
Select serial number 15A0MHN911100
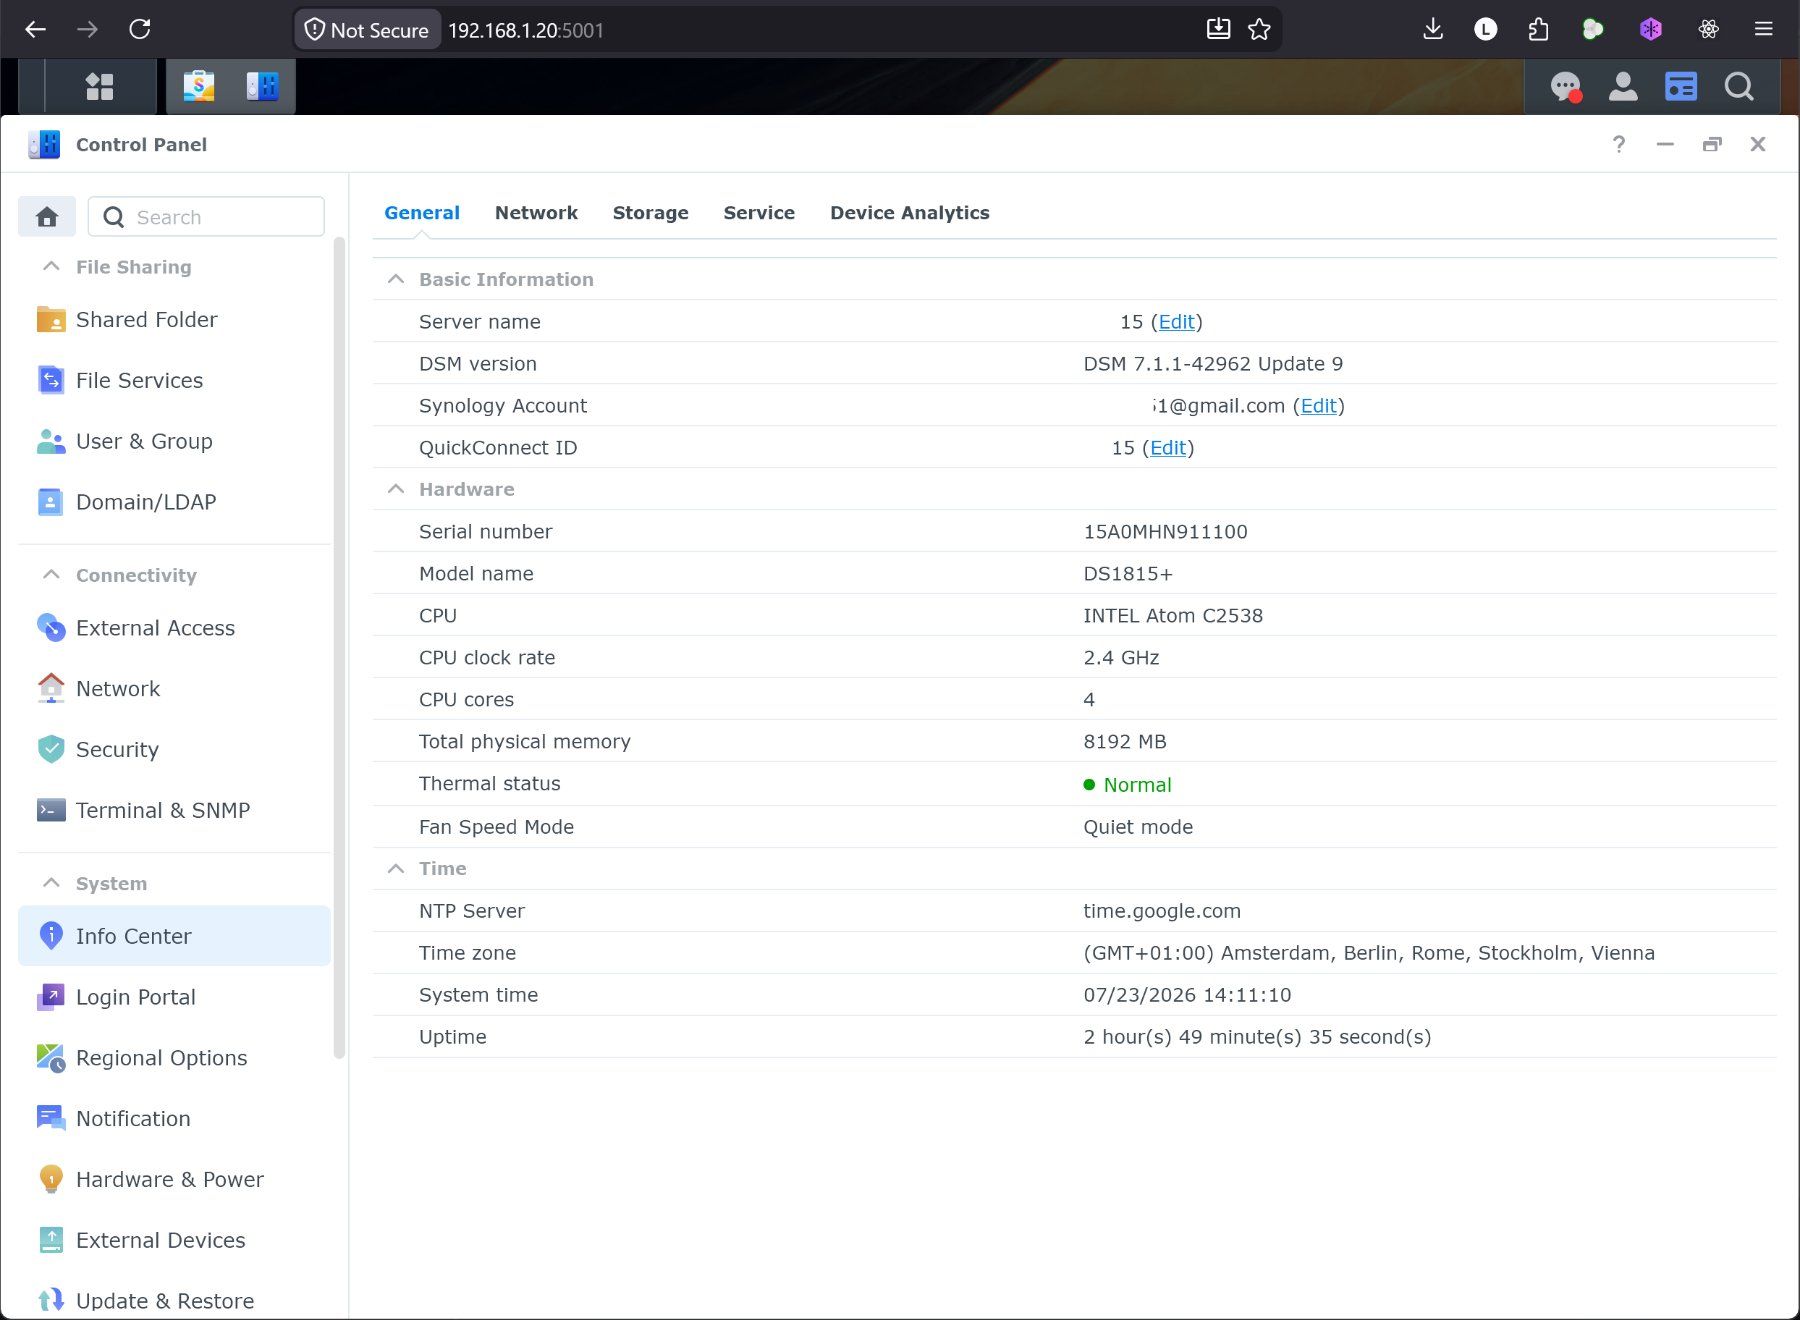[1165, 532]
